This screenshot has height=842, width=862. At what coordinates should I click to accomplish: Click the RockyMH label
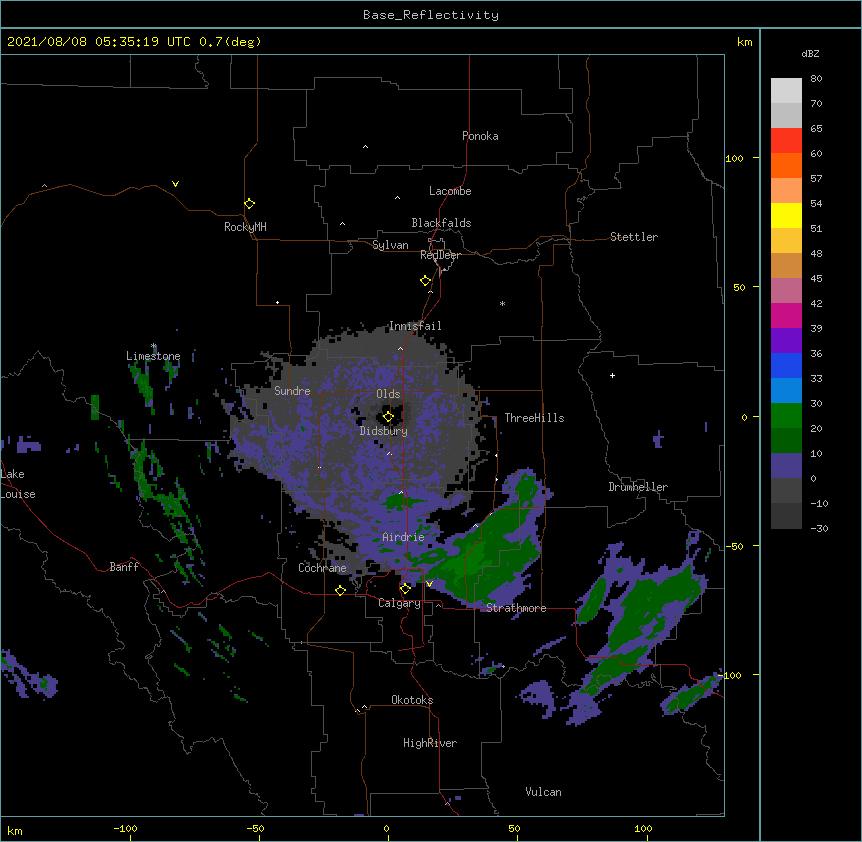tap(245, 226)
